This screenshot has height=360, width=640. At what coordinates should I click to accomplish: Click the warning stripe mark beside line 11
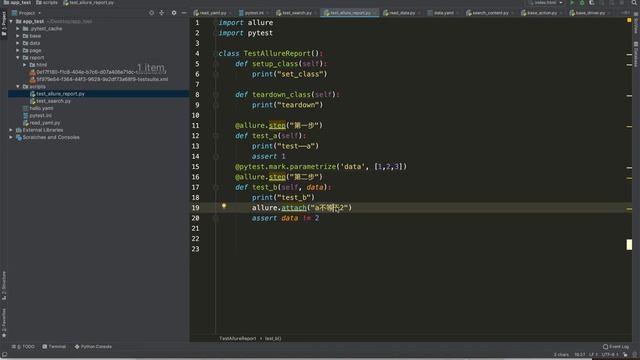629,127
